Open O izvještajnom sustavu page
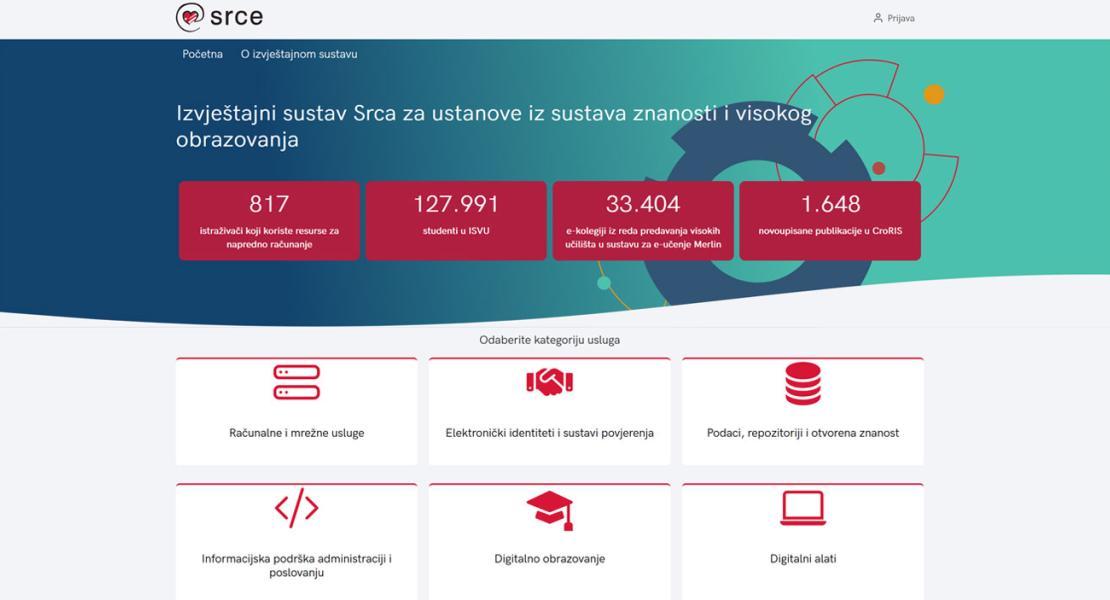The width and height of the screenshot is (1110, 600). [299, 54]
